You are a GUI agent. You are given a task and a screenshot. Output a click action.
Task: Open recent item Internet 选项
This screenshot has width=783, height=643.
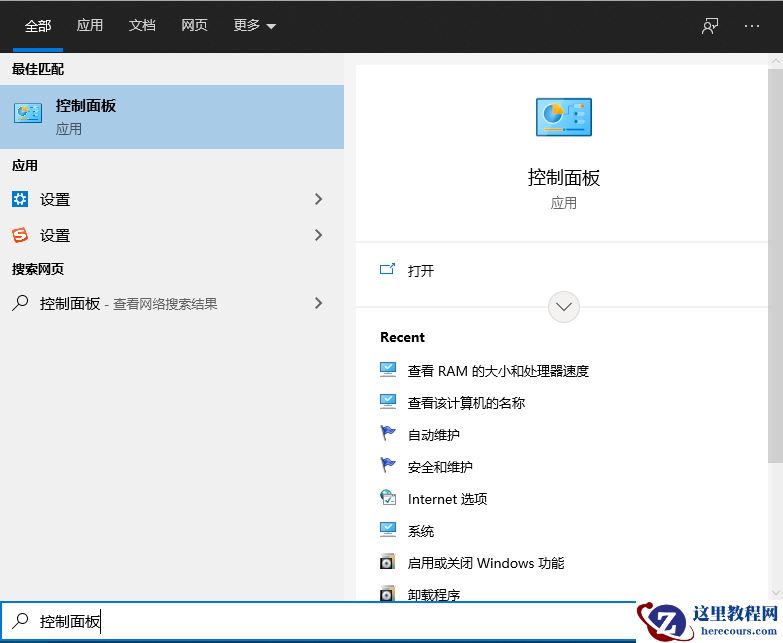coord(447,499)
